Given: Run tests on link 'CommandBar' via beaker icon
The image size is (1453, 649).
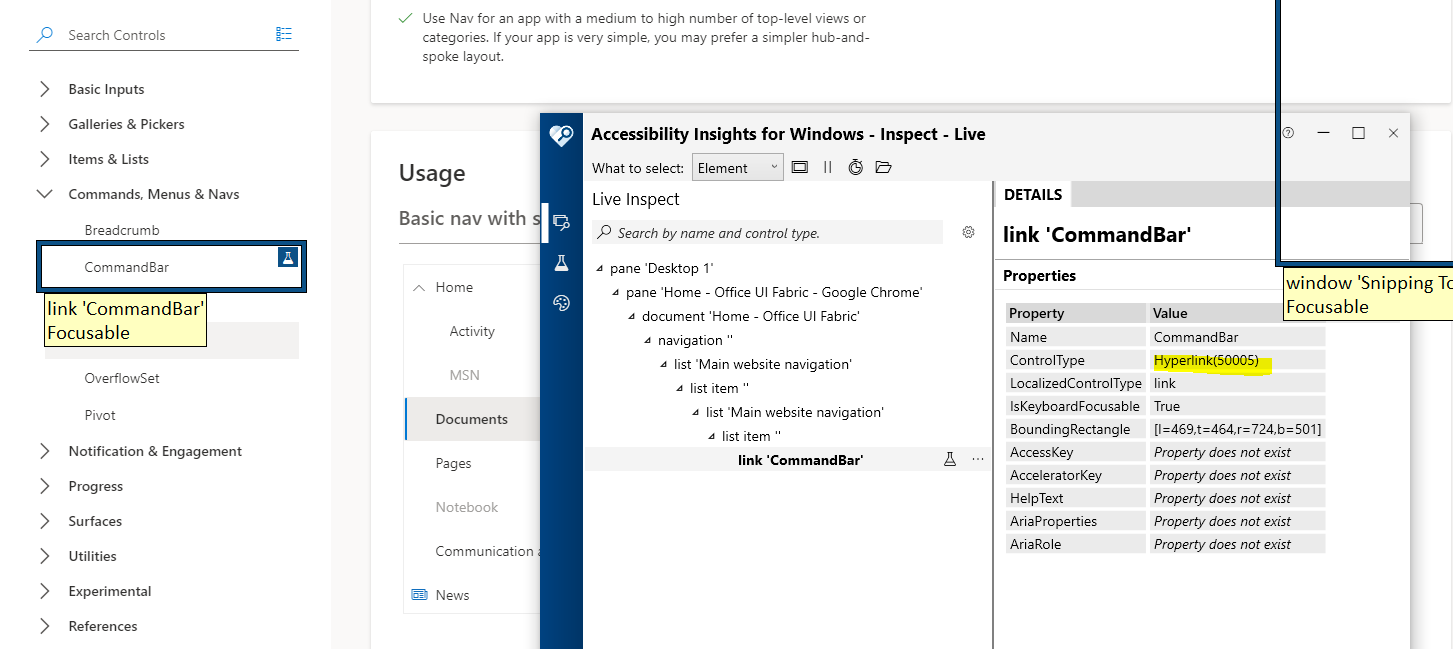Looking at the screenshot, I should [x=950, y=459].
